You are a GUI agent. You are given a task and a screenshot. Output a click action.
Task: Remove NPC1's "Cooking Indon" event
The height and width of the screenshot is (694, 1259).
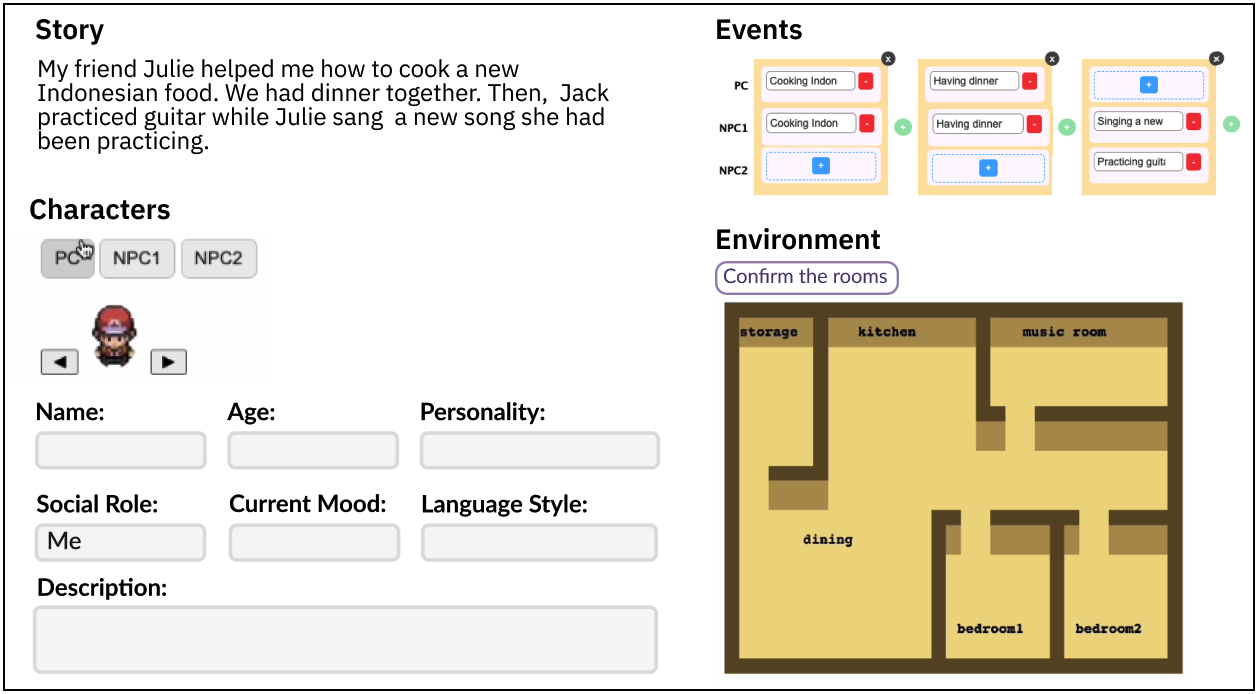[x=866, y=123]
